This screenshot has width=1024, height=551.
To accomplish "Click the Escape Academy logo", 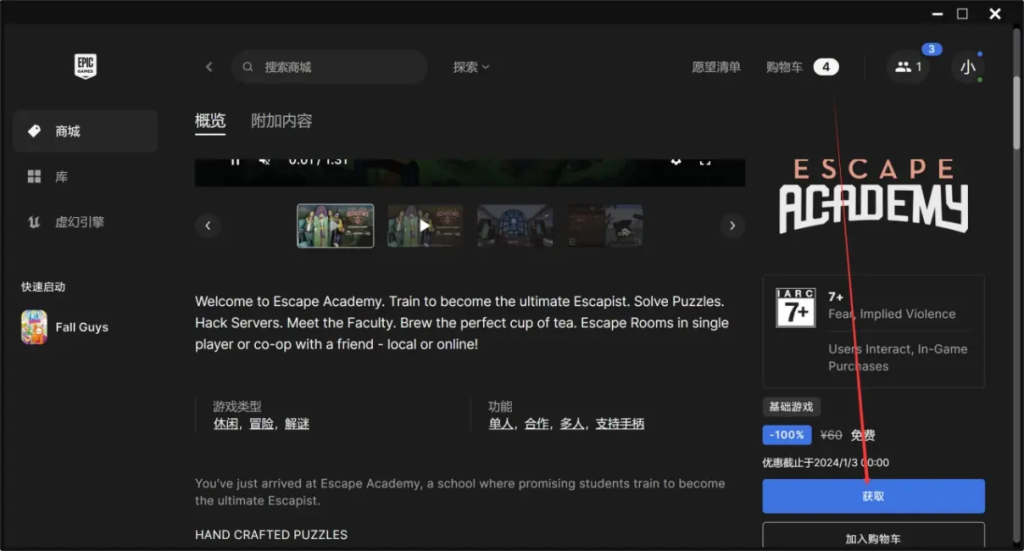I will (x=873, y=196).
